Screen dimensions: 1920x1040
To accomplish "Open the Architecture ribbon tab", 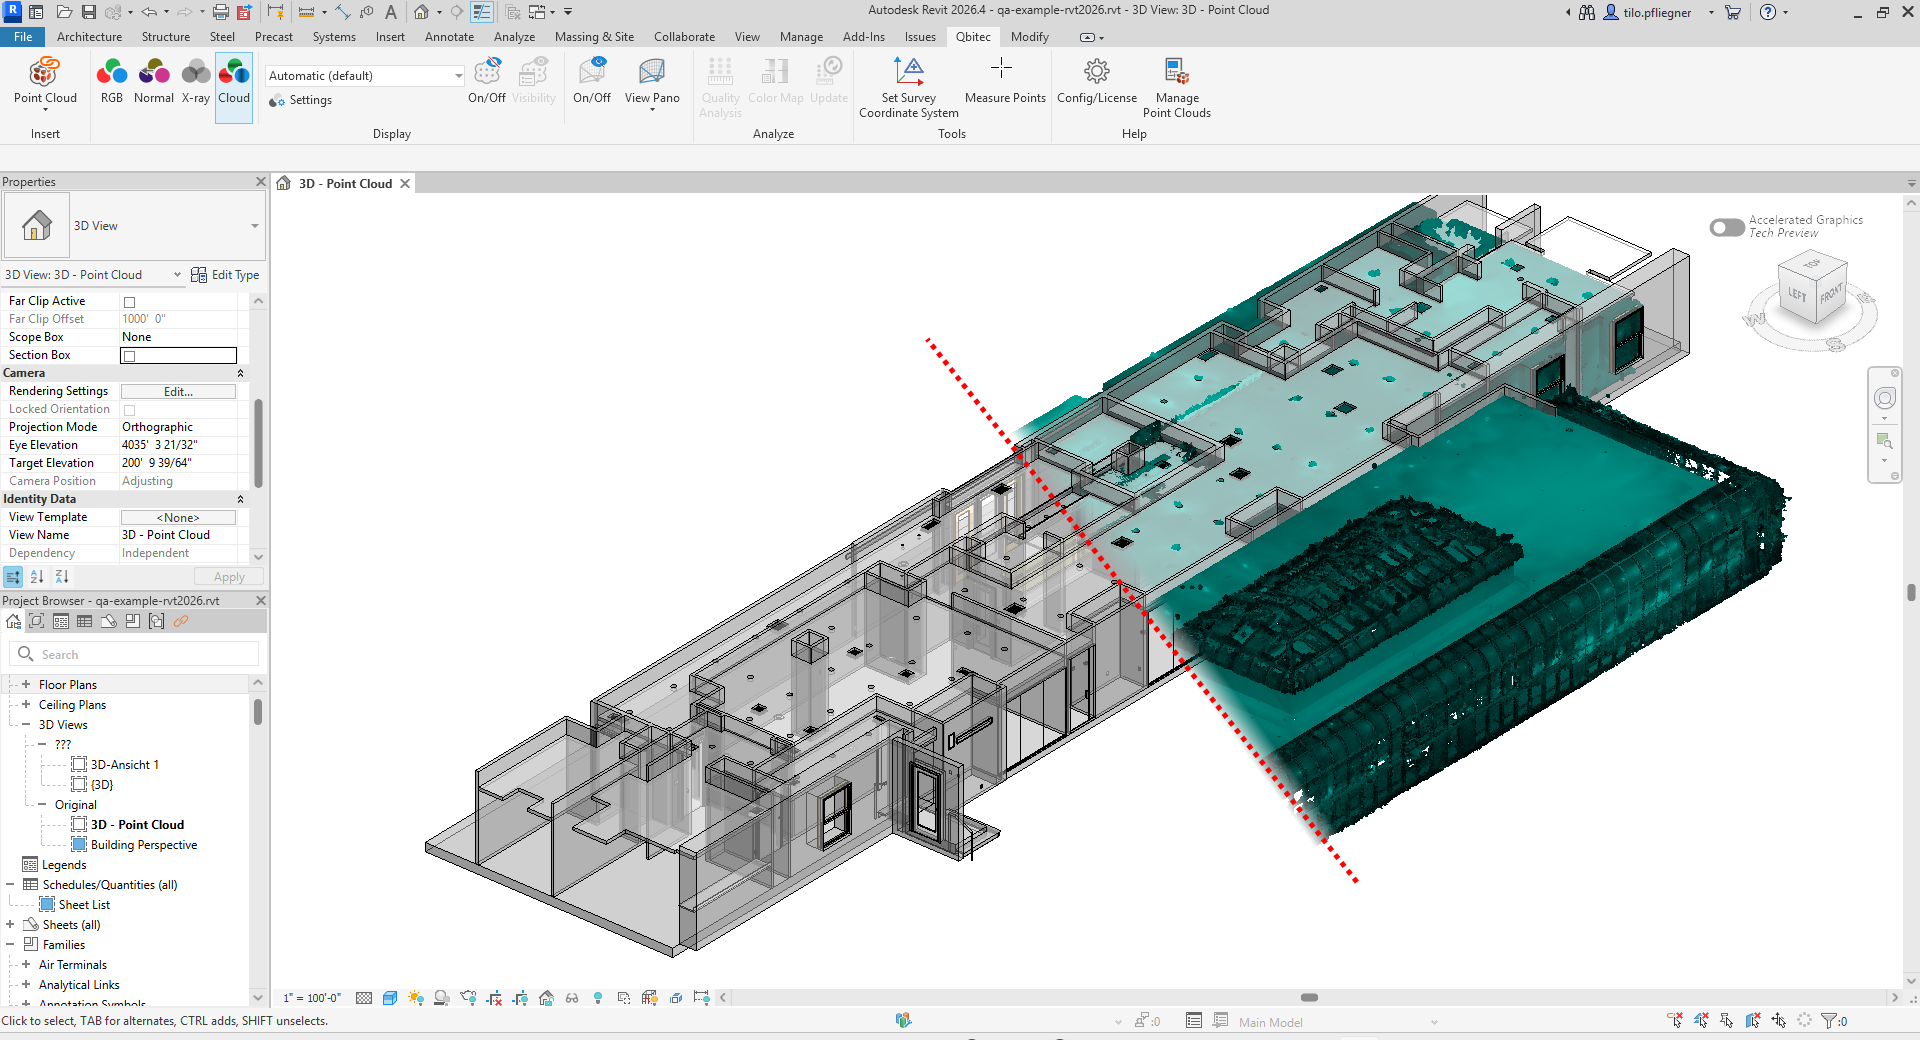I will pyautogui.click(x=89, y=37).
